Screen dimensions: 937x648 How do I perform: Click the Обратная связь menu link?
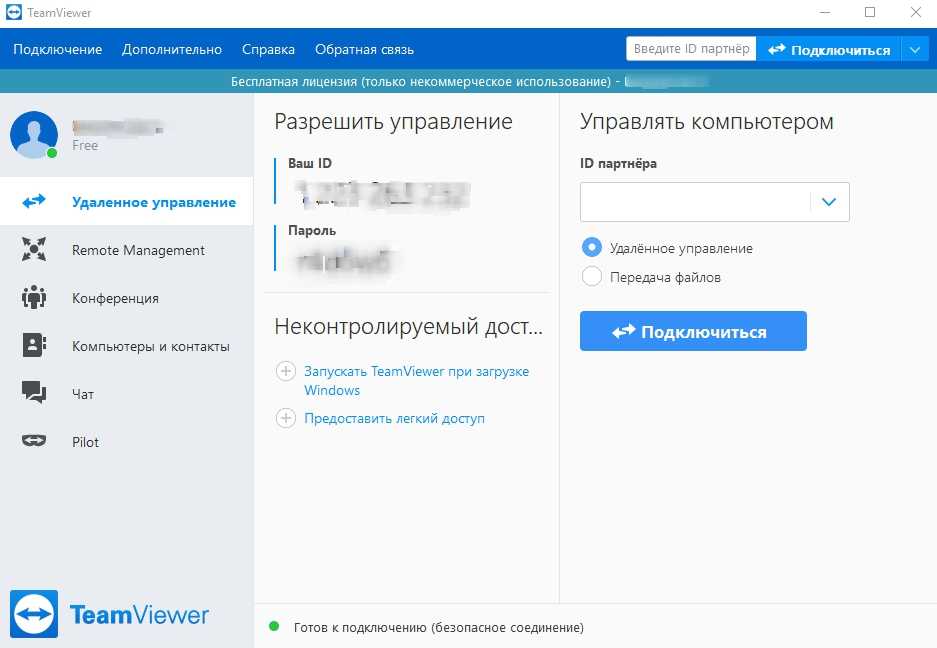click(x=364, y=50)
